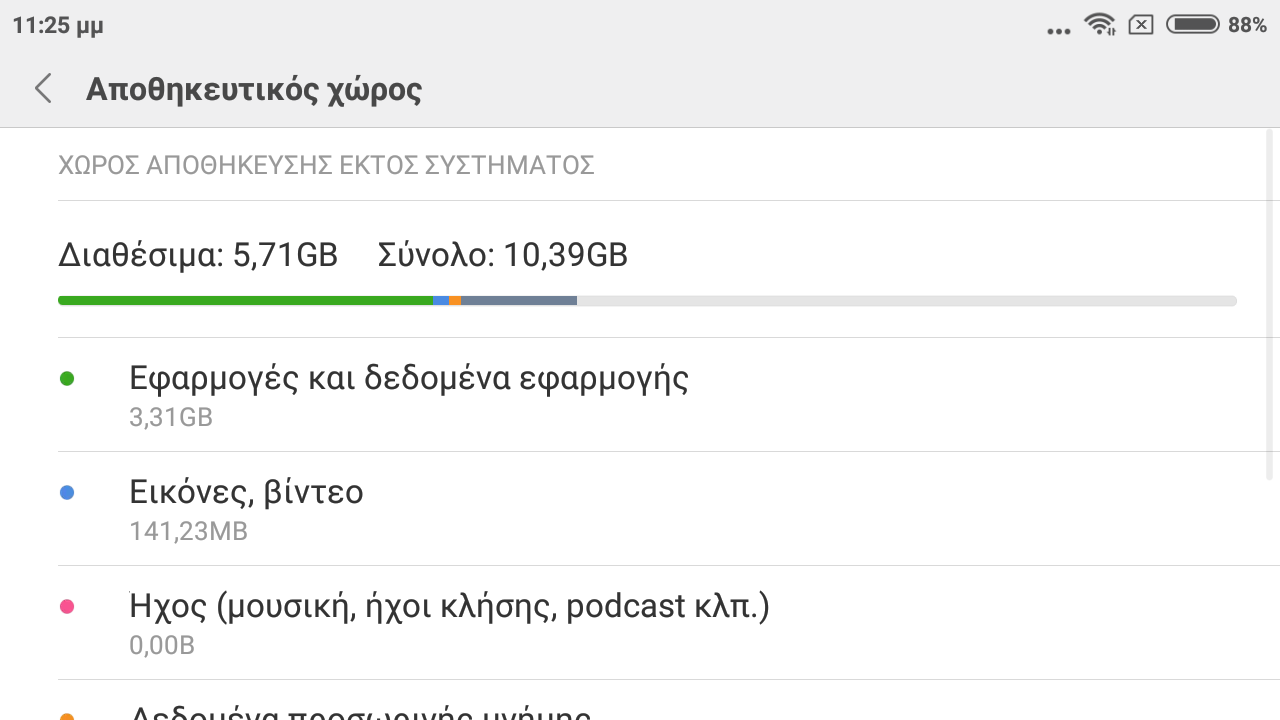Tap the Διαθέσιμα: 5,71GB label
Viewport: 1280px width, 720px height.
pyautogui.click(x=198, y=256)
